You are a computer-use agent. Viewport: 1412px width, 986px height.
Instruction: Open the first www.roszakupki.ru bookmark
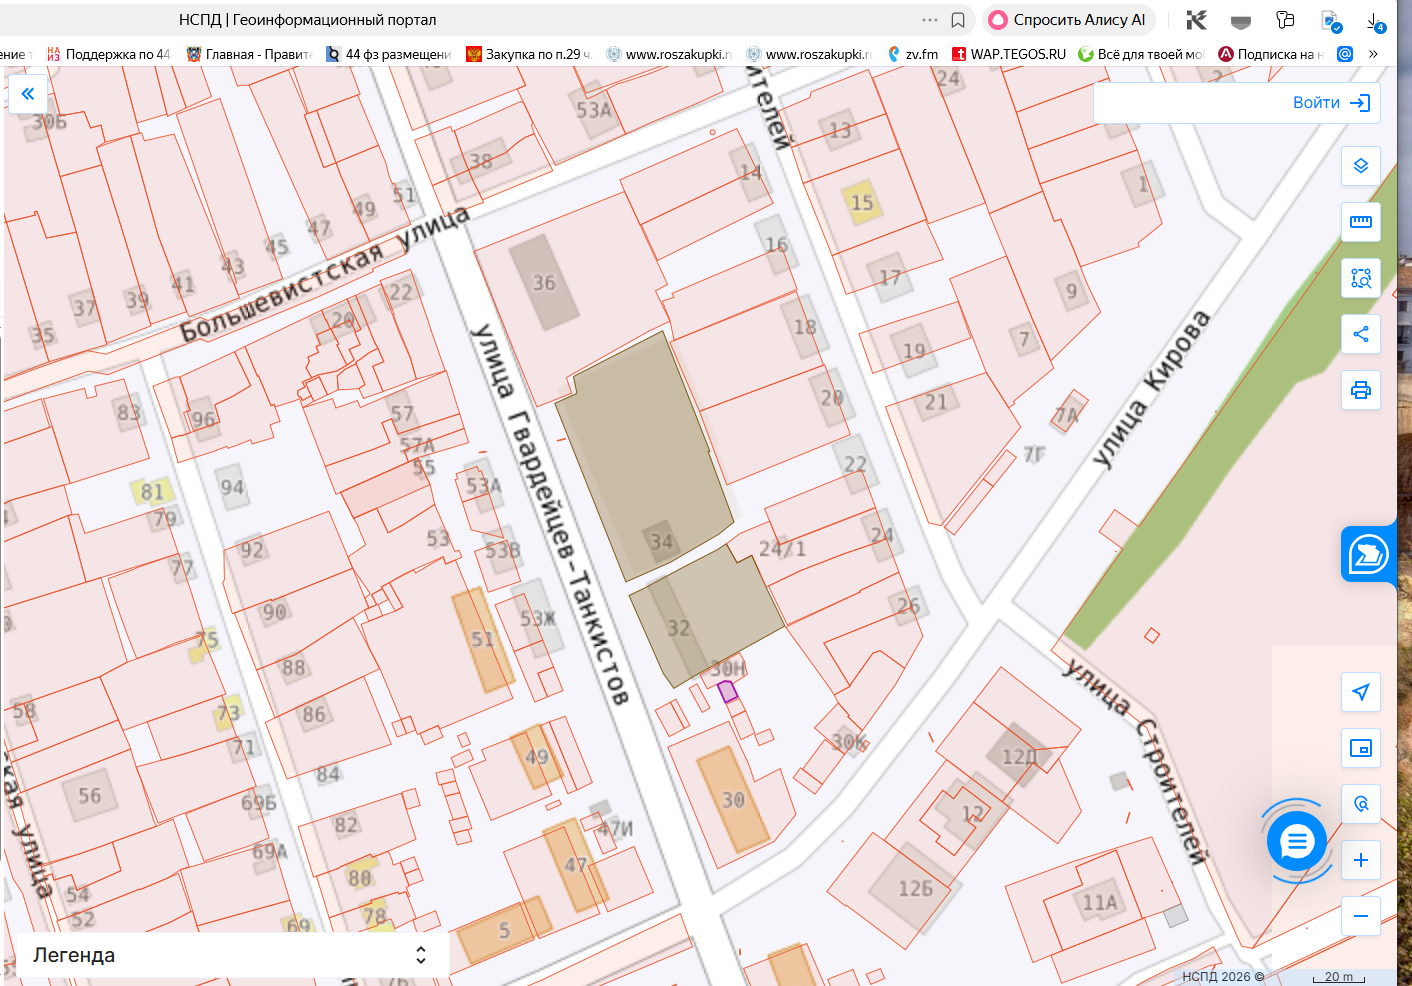point(669,54)
